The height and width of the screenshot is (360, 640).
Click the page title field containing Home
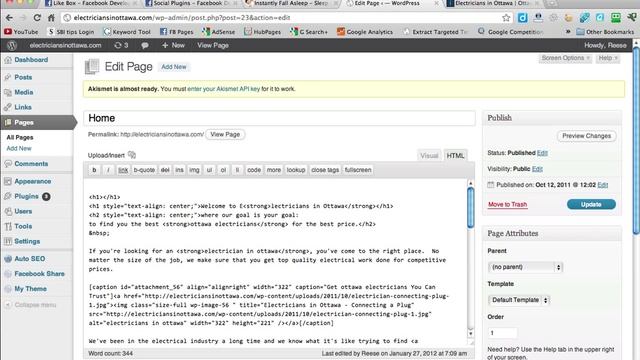coord(280,118)
